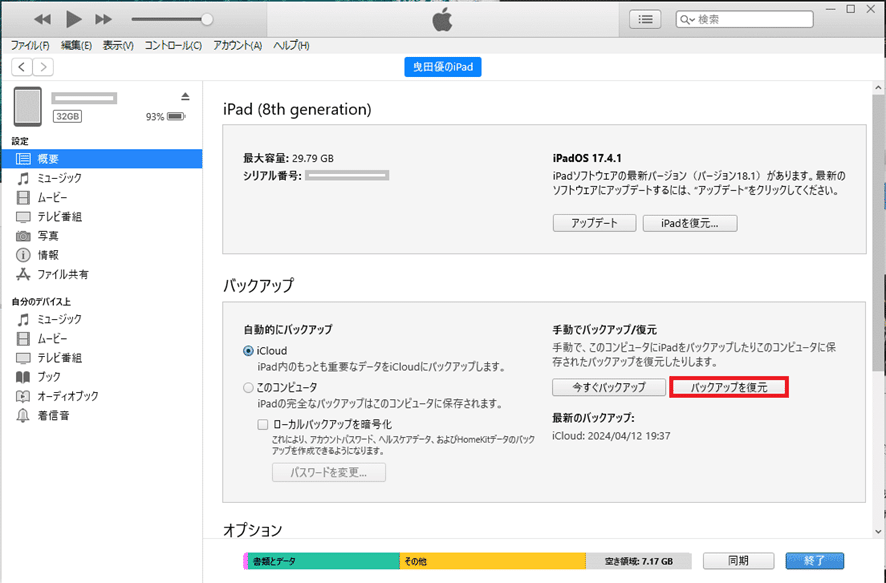Open 設定 ミュージック music note icon
The height and width of the screenshot is (583, 886).
[x=23, y=179]
